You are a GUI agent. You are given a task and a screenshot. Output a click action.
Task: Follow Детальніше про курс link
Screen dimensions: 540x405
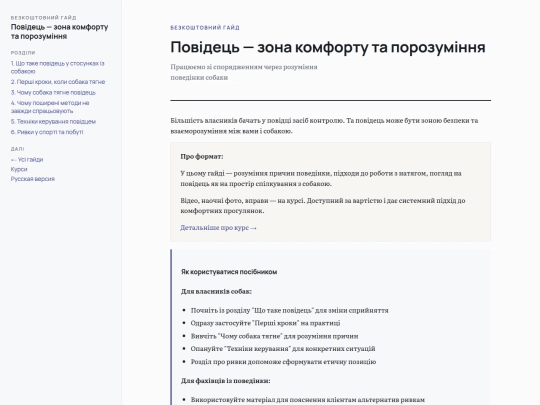coord(218,228)
